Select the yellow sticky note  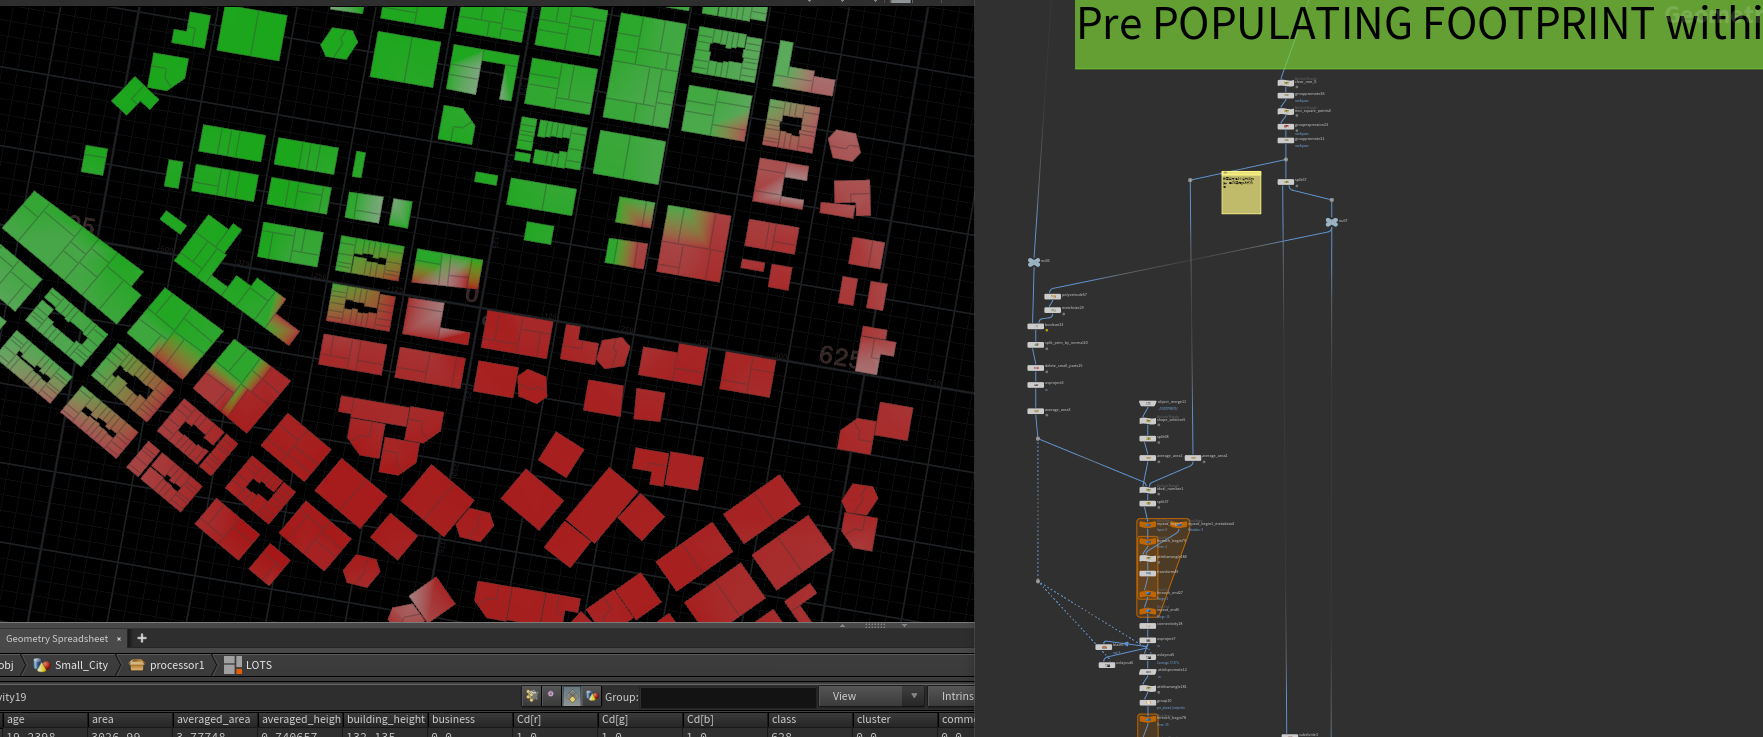[1241, 193]
